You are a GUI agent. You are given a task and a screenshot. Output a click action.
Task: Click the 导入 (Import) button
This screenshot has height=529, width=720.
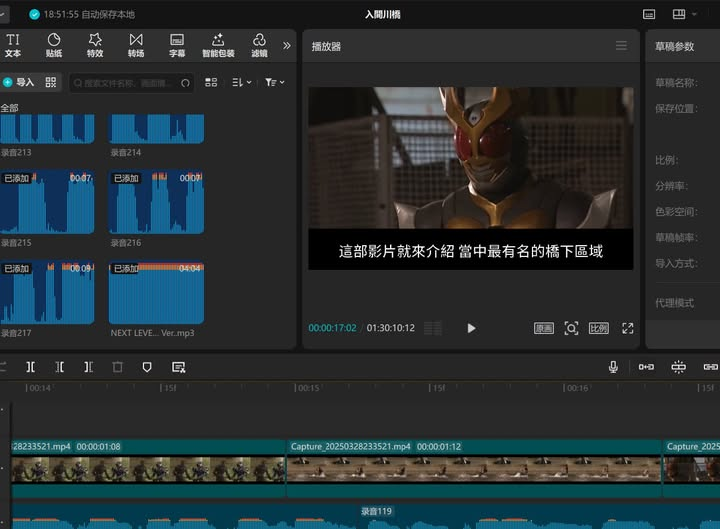point(18,82)
